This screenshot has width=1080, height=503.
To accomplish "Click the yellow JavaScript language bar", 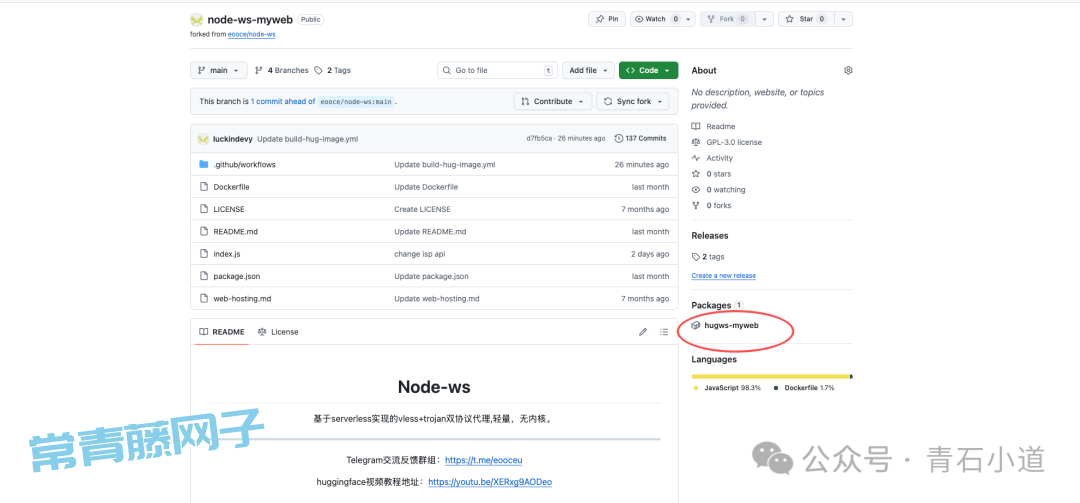I will (x=770, y=376).
